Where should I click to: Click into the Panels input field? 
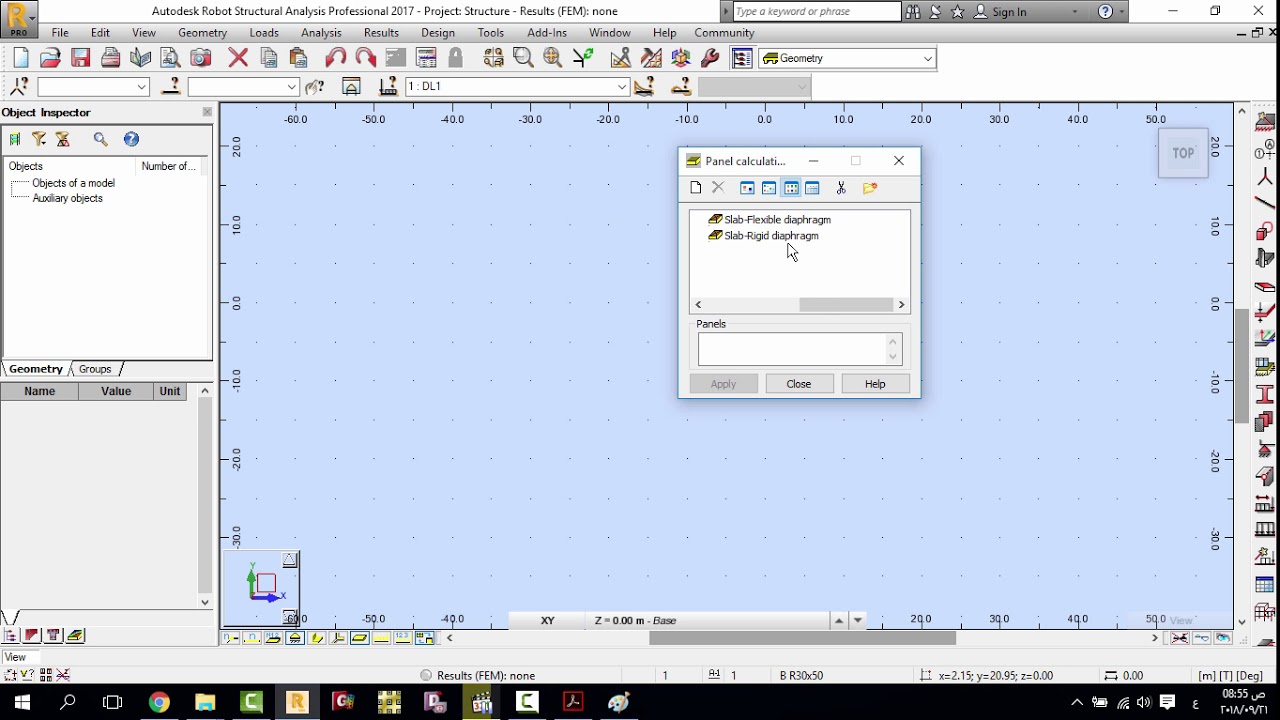pos(791,349)
